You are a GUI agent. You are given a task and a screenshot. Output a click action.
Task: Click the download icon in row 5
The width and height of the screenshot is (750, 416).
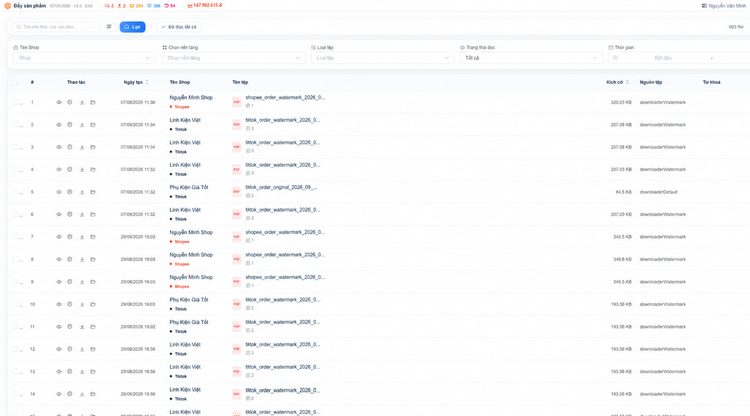(82, 192)
